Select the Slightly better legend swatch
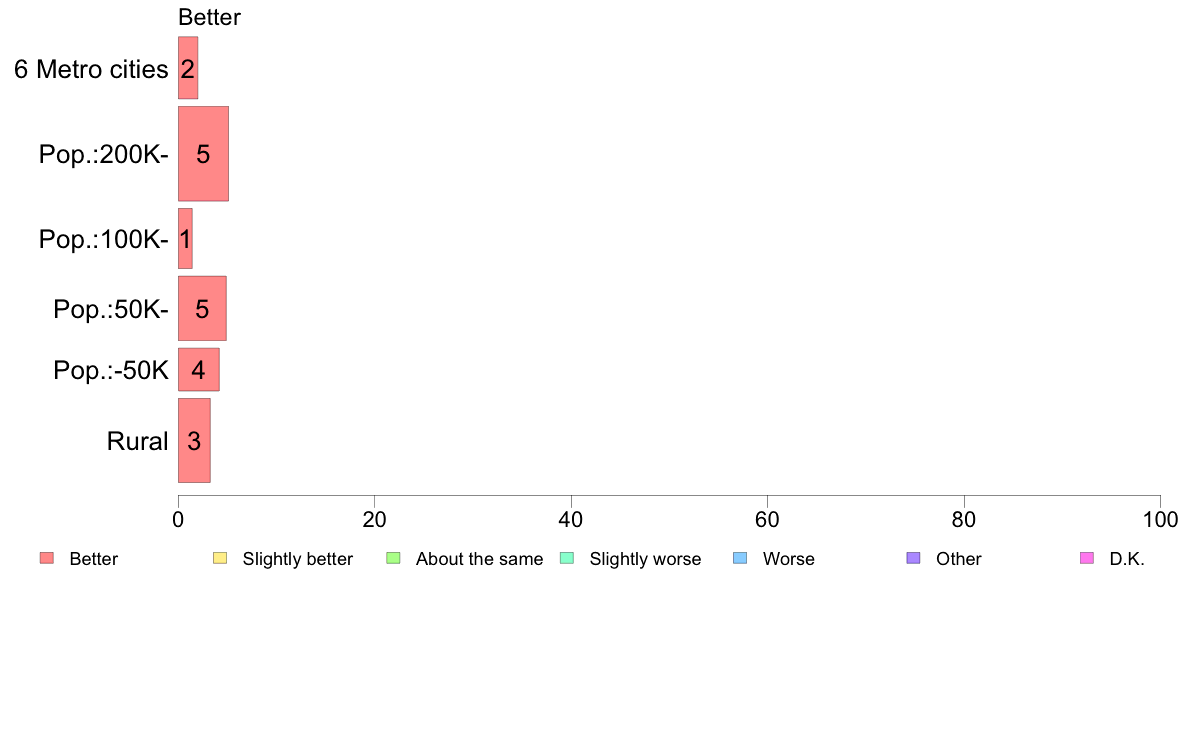The image size is (1188, 736). [220, 559]
